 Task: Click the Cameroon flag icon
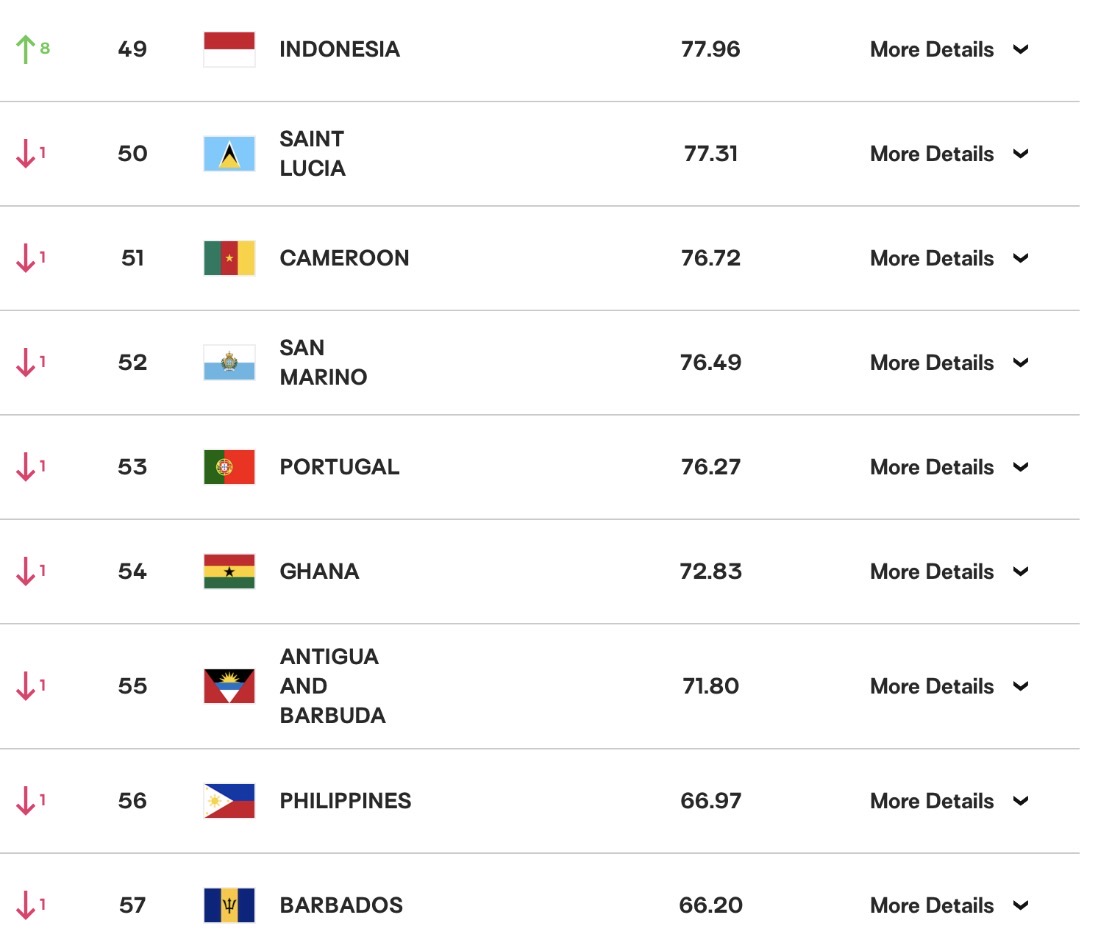(229, 258)
